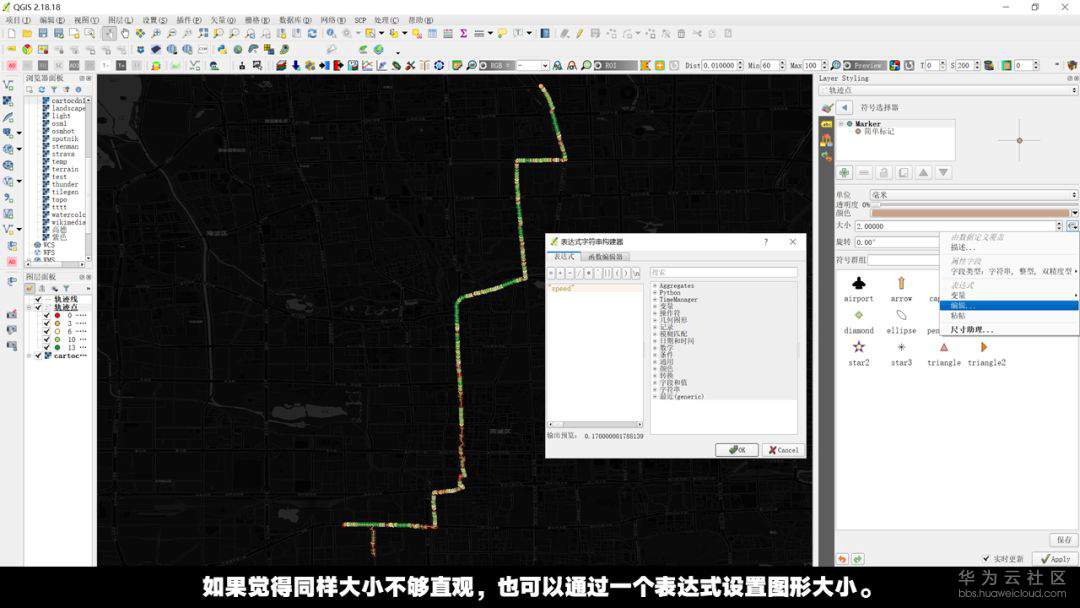Click Cancel in expression builder dialog
The width and height of the screenshot is (1080, 608).
coord(783,450)
